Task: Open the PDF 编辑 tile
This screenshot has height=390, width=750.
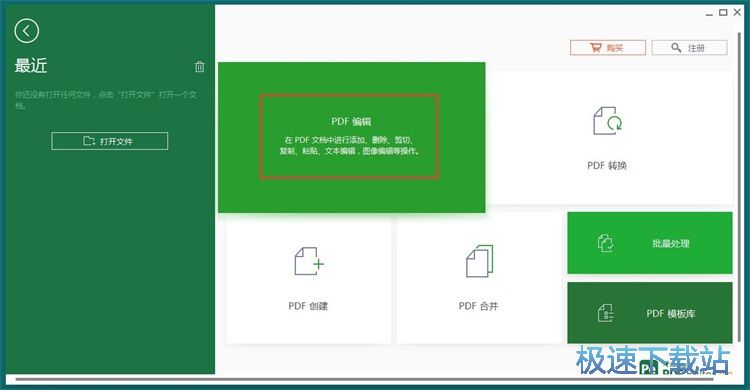Action: click(x=352, y=137)
